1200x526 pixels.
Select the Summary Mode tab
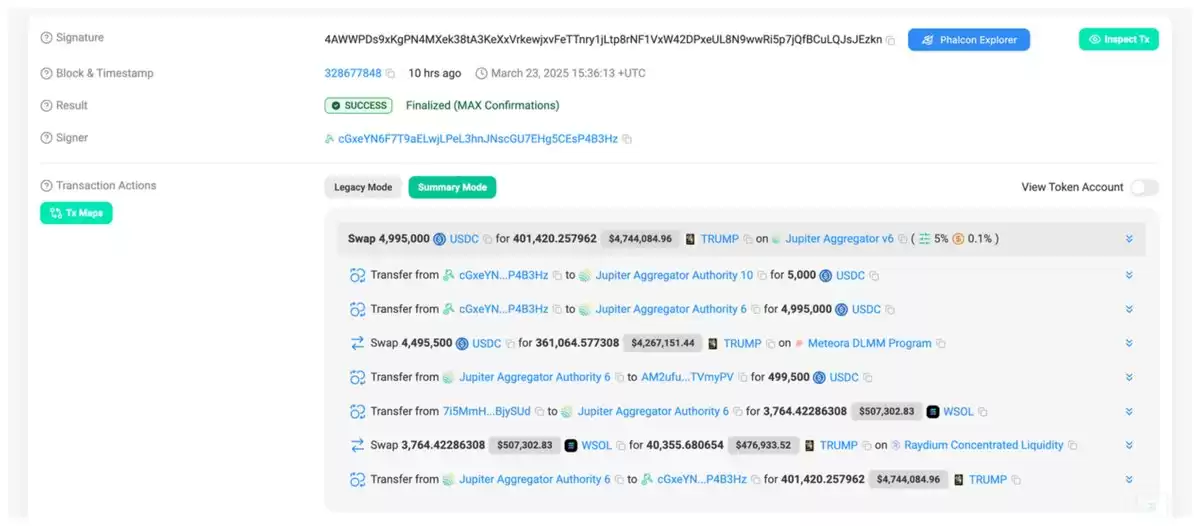(x=452, y=187)
